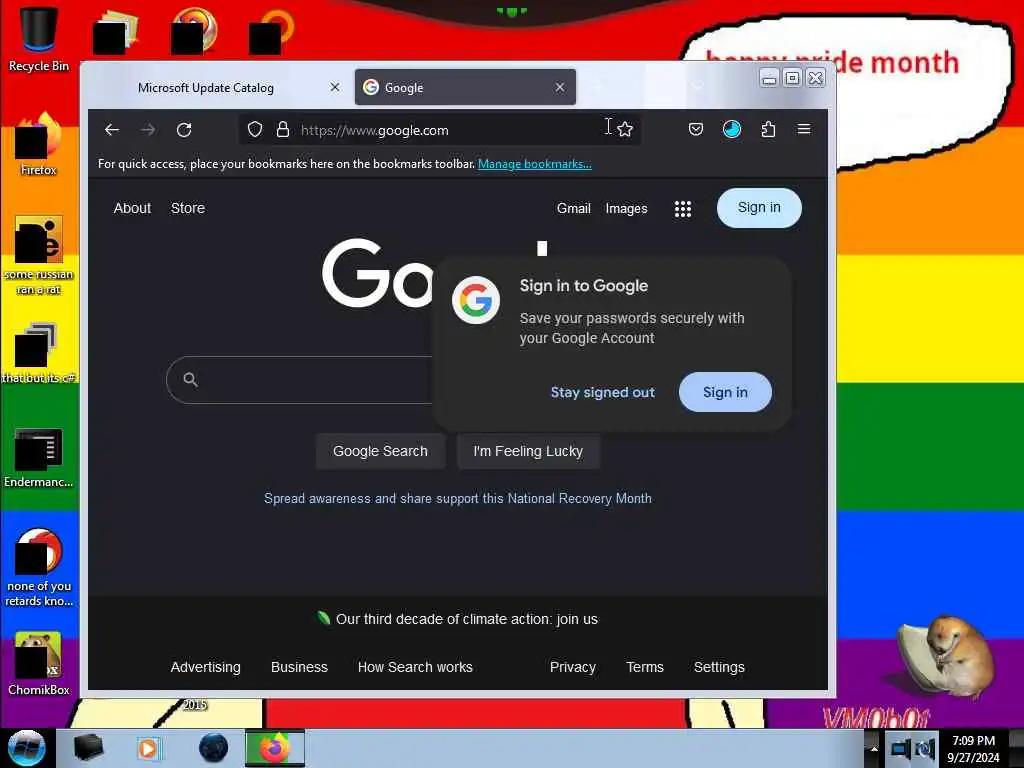1024x768 pixels.
Task: Open the Advertising footer link
Action: pos(205,667)
